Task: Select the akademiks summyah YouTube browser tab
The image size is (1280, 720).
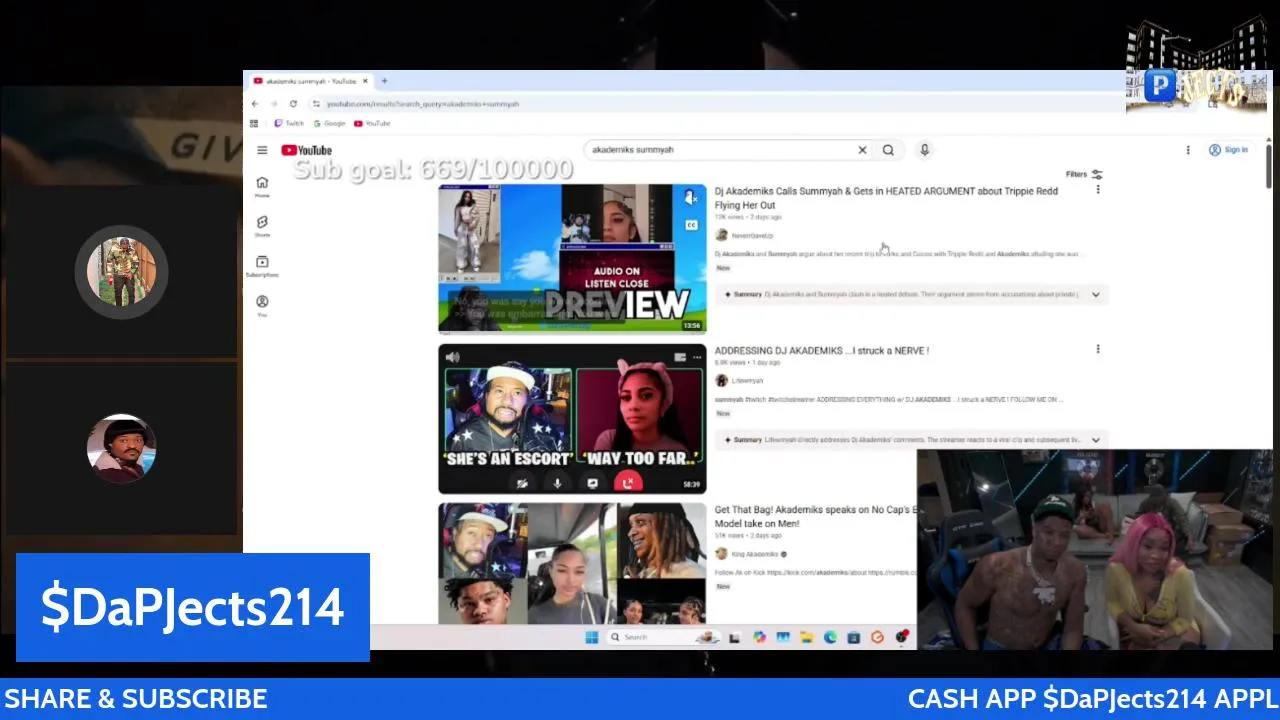Action: [x=311, y=81]
